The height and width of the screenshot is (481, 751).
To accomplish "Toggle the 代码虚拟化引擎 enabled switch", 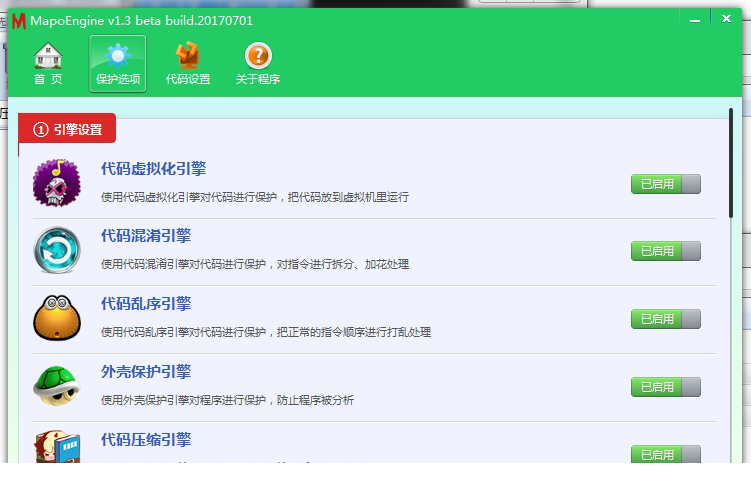I will (665, 183).
